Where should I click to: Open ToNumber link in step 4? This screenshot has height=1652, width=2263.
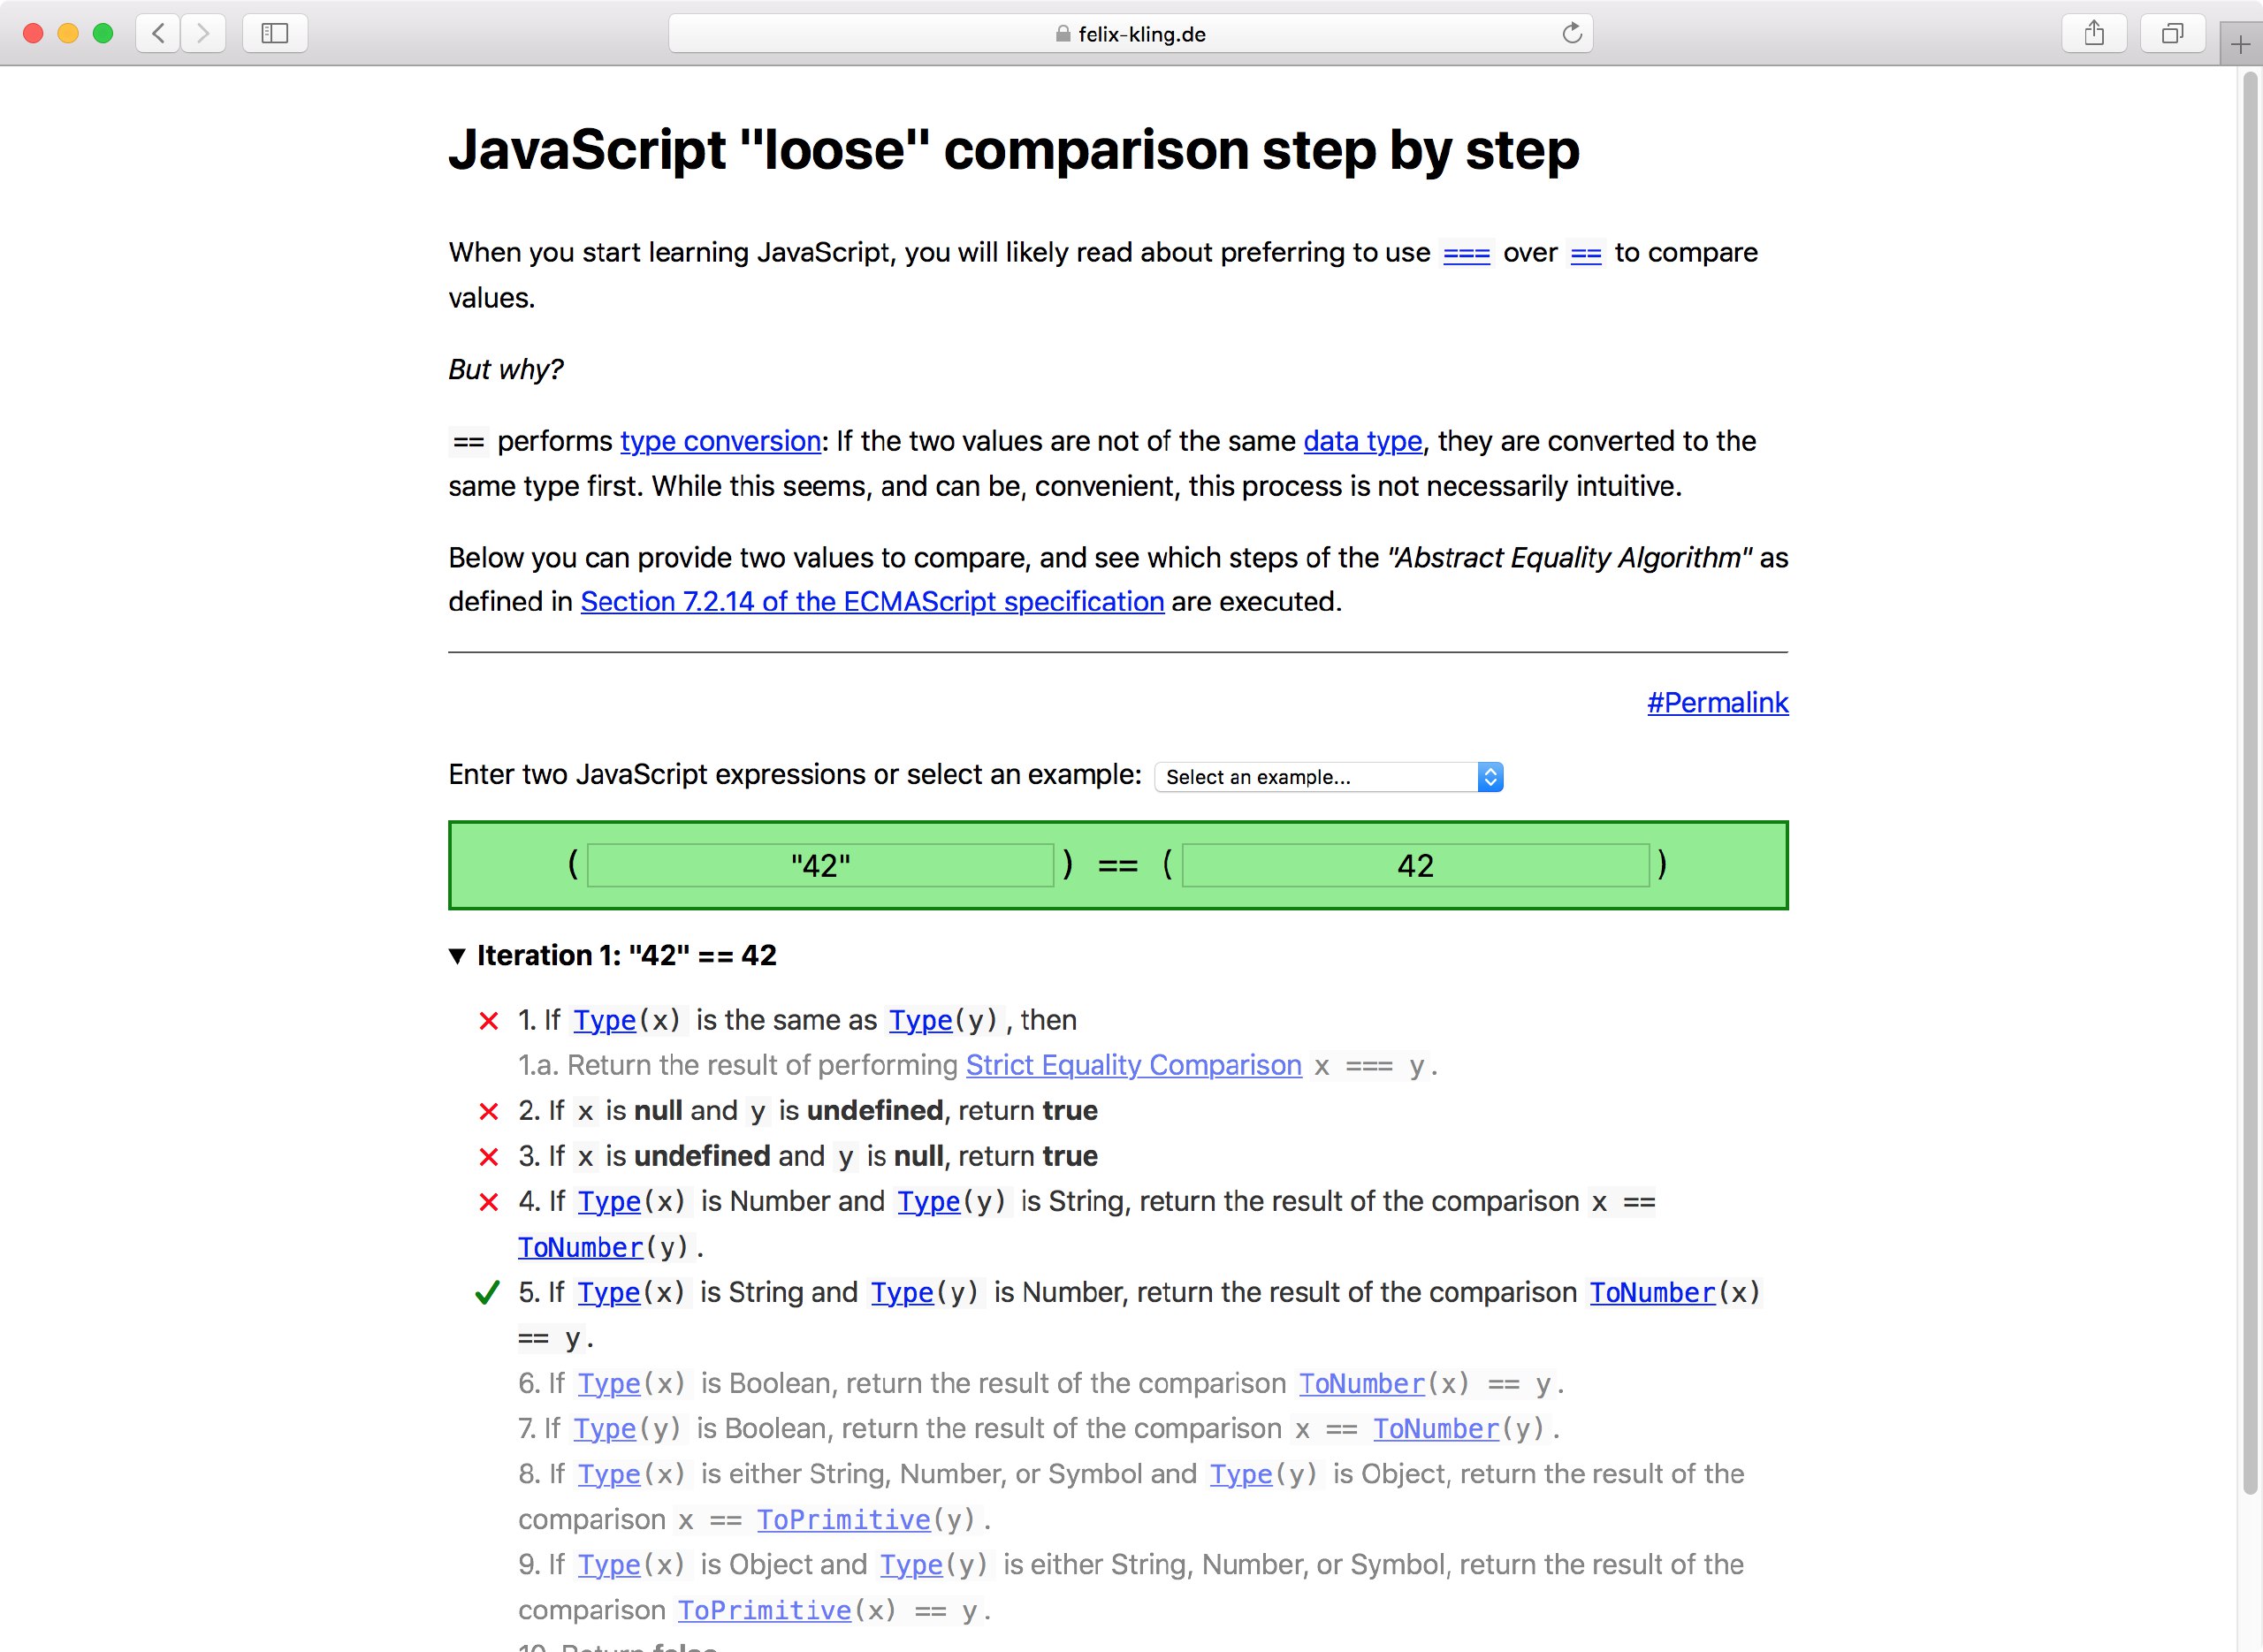pyautogui.click(x=580, y=1248)
